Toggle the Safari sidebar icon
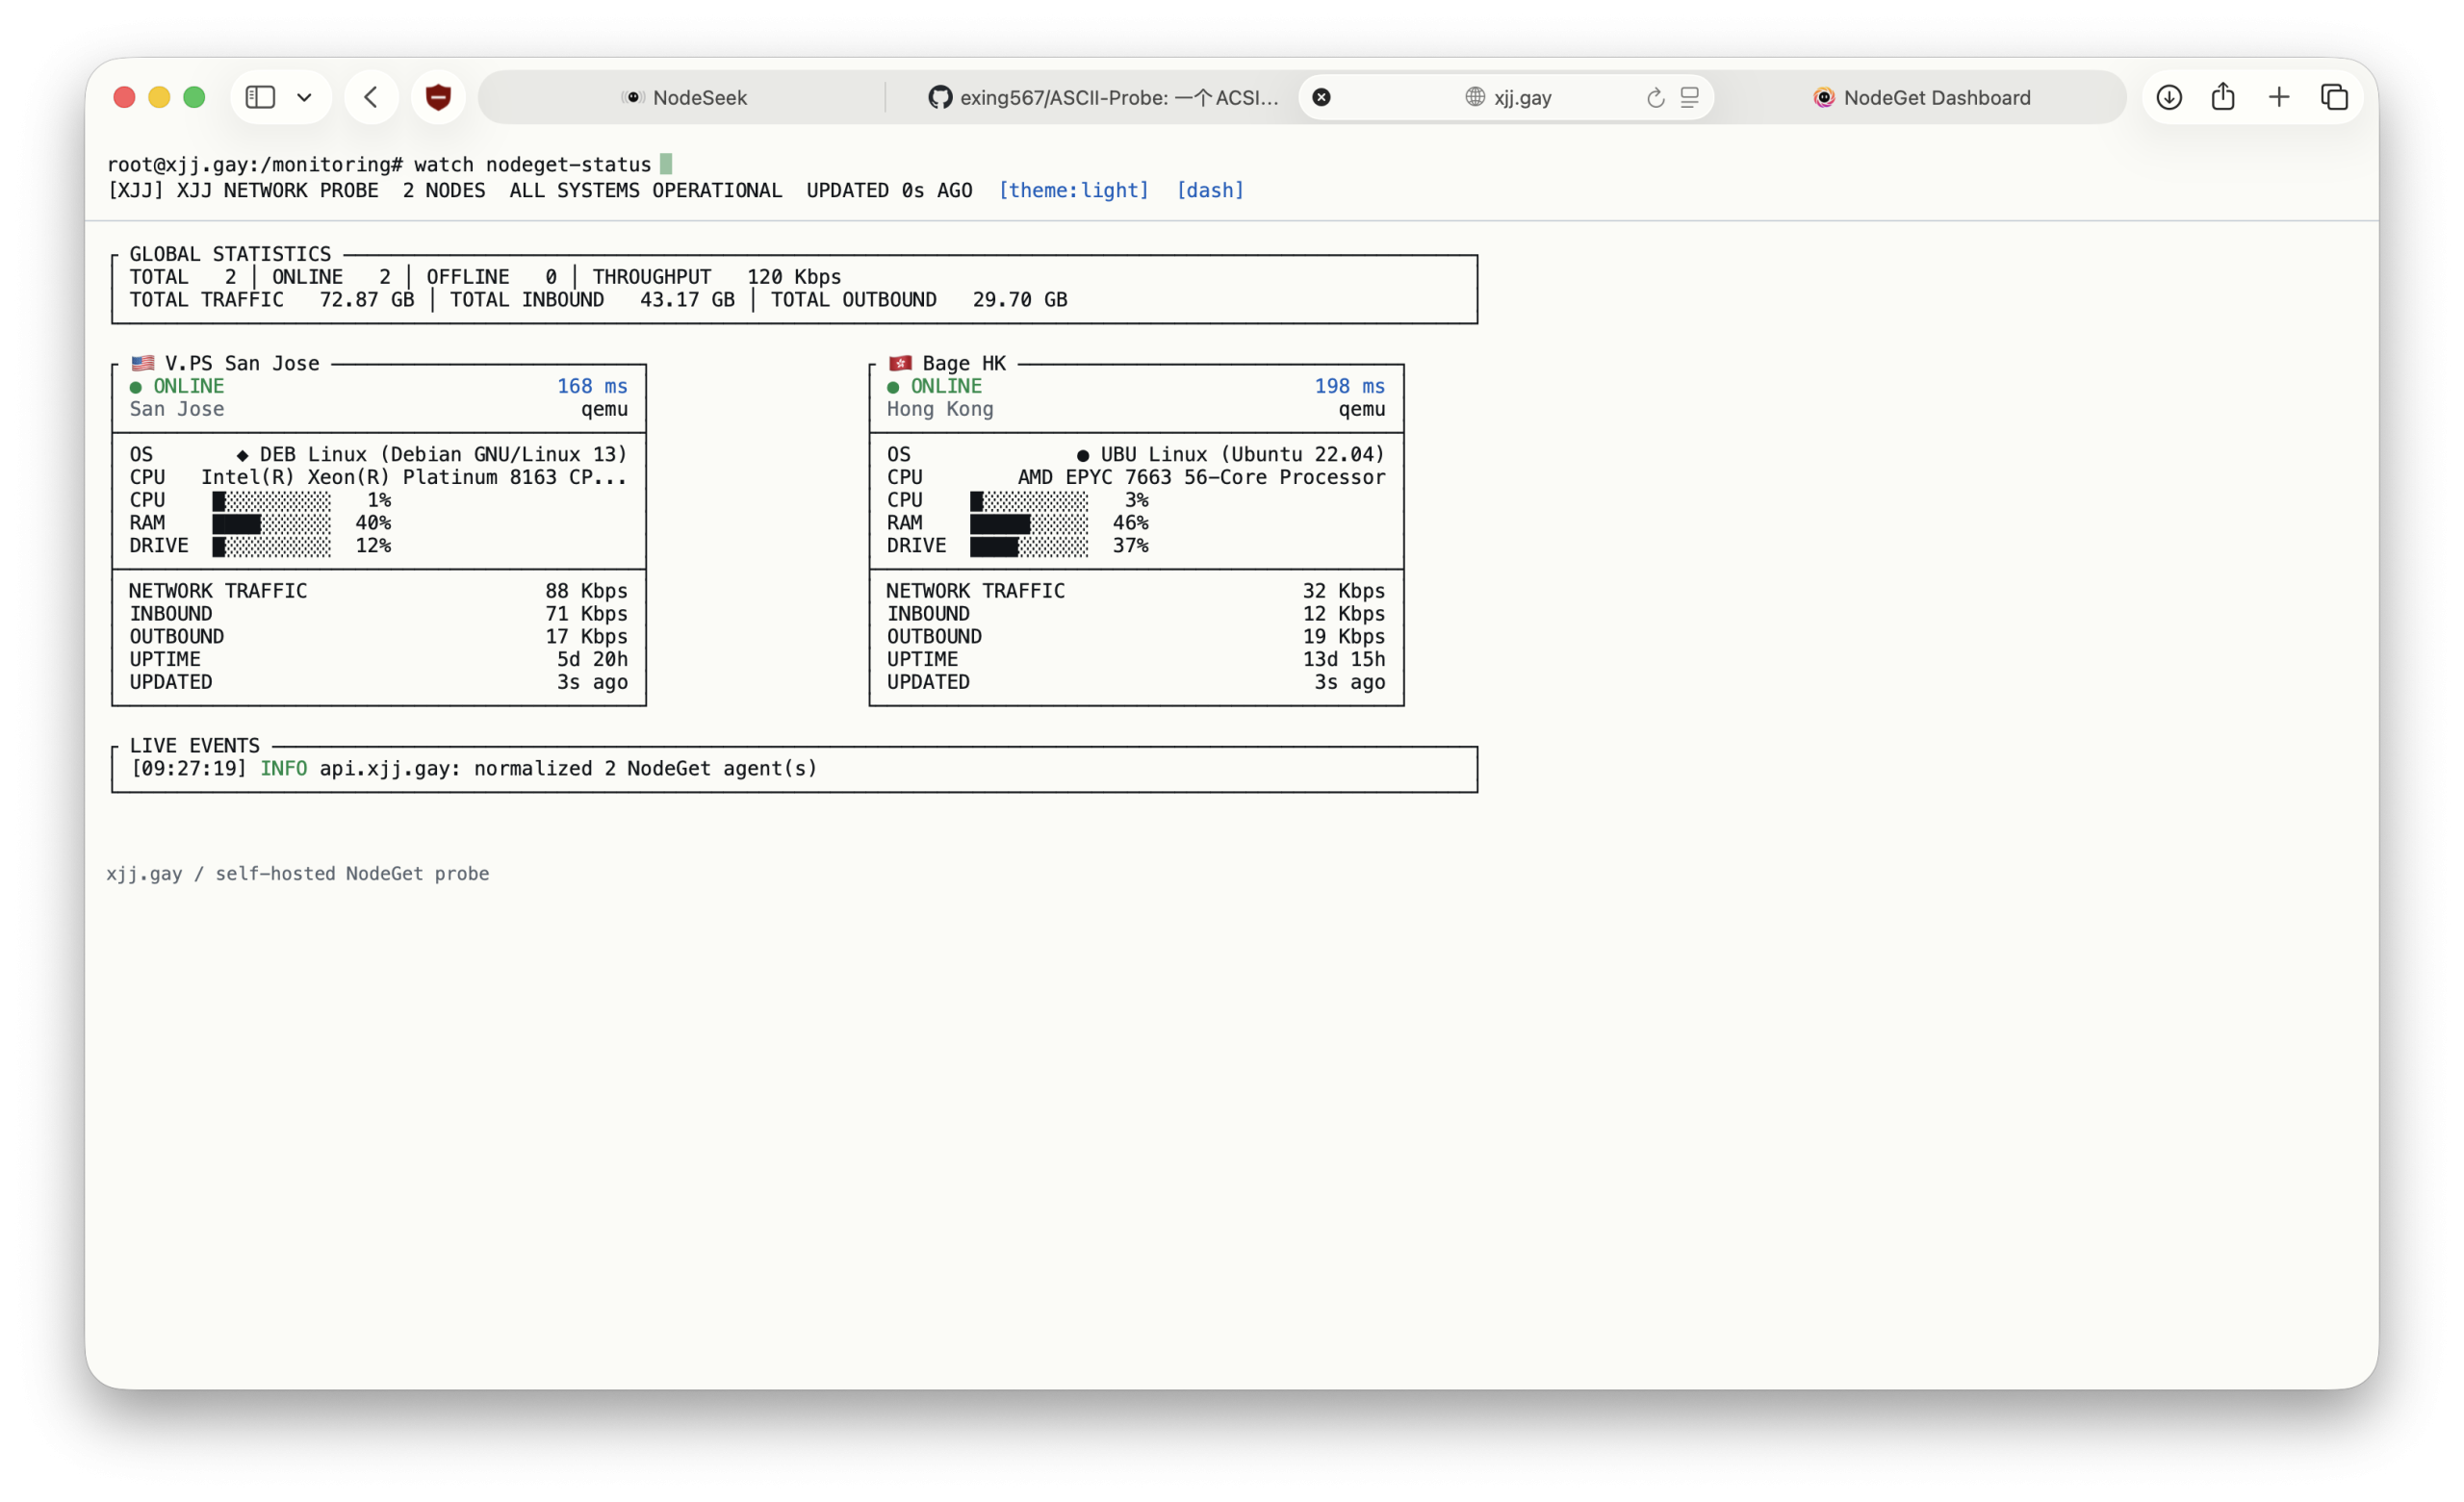The height and width of the screenshot is (1502, 2464). click(260, 97)
